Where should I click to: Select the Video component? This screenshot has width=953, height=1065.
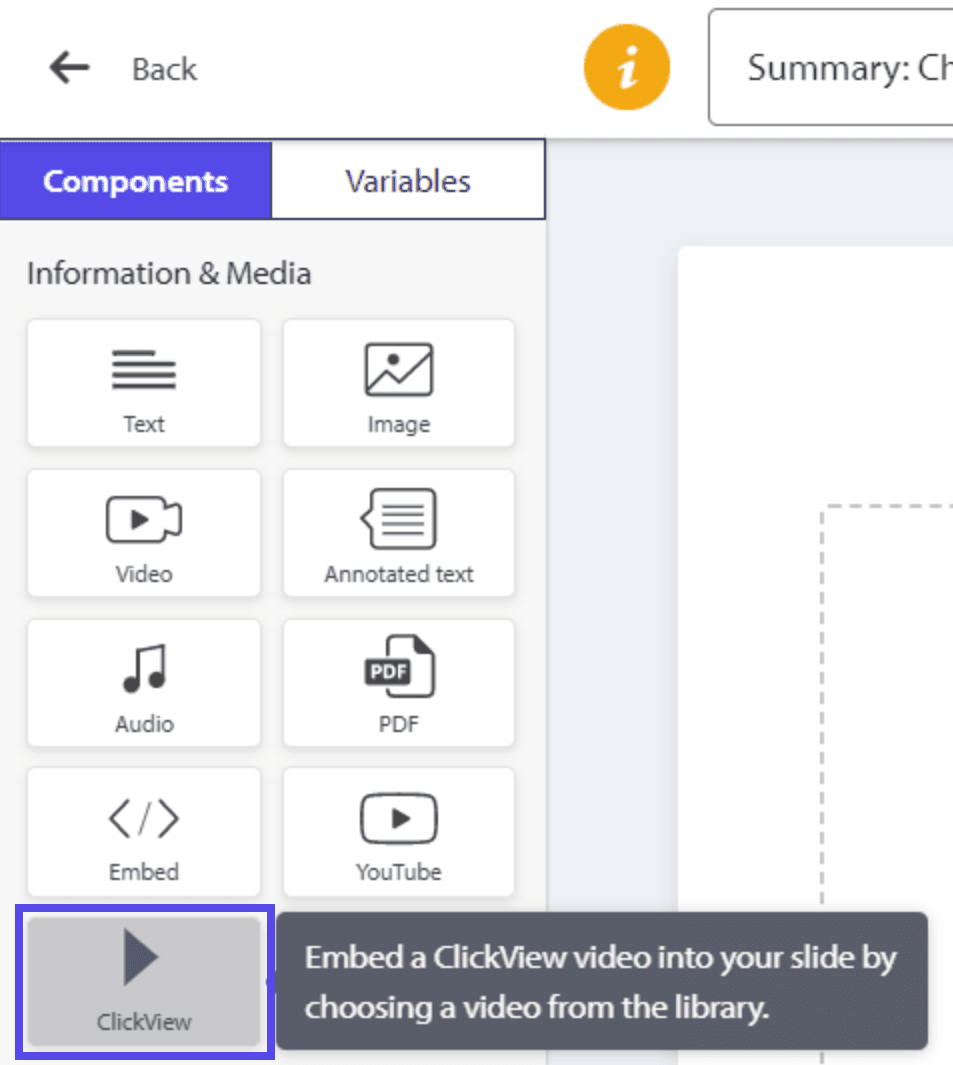[143, 533]
